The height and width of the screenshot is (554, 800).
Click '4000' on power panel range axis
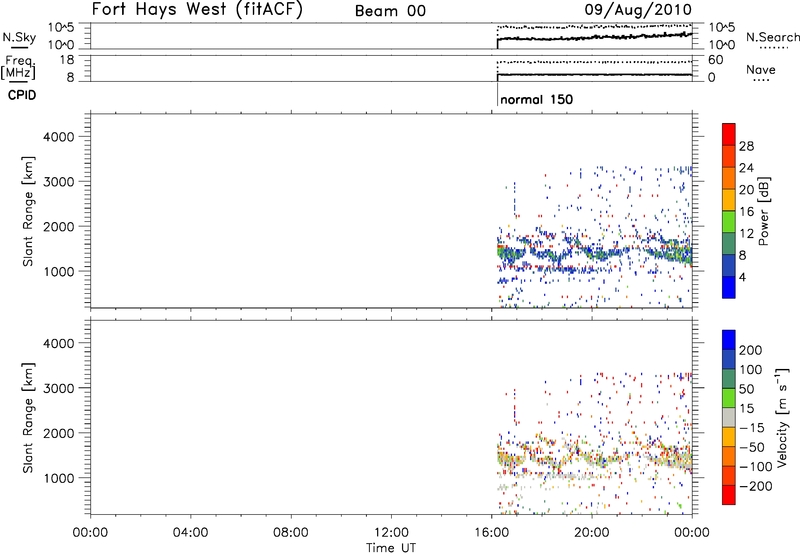click(59, 137)
